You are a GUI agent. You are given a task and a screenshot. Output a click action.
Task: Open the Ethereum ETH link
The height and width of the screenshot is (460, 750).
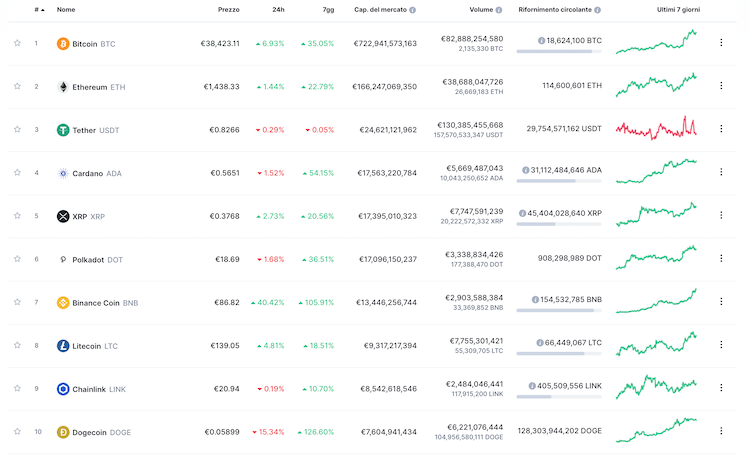[99, 87]
